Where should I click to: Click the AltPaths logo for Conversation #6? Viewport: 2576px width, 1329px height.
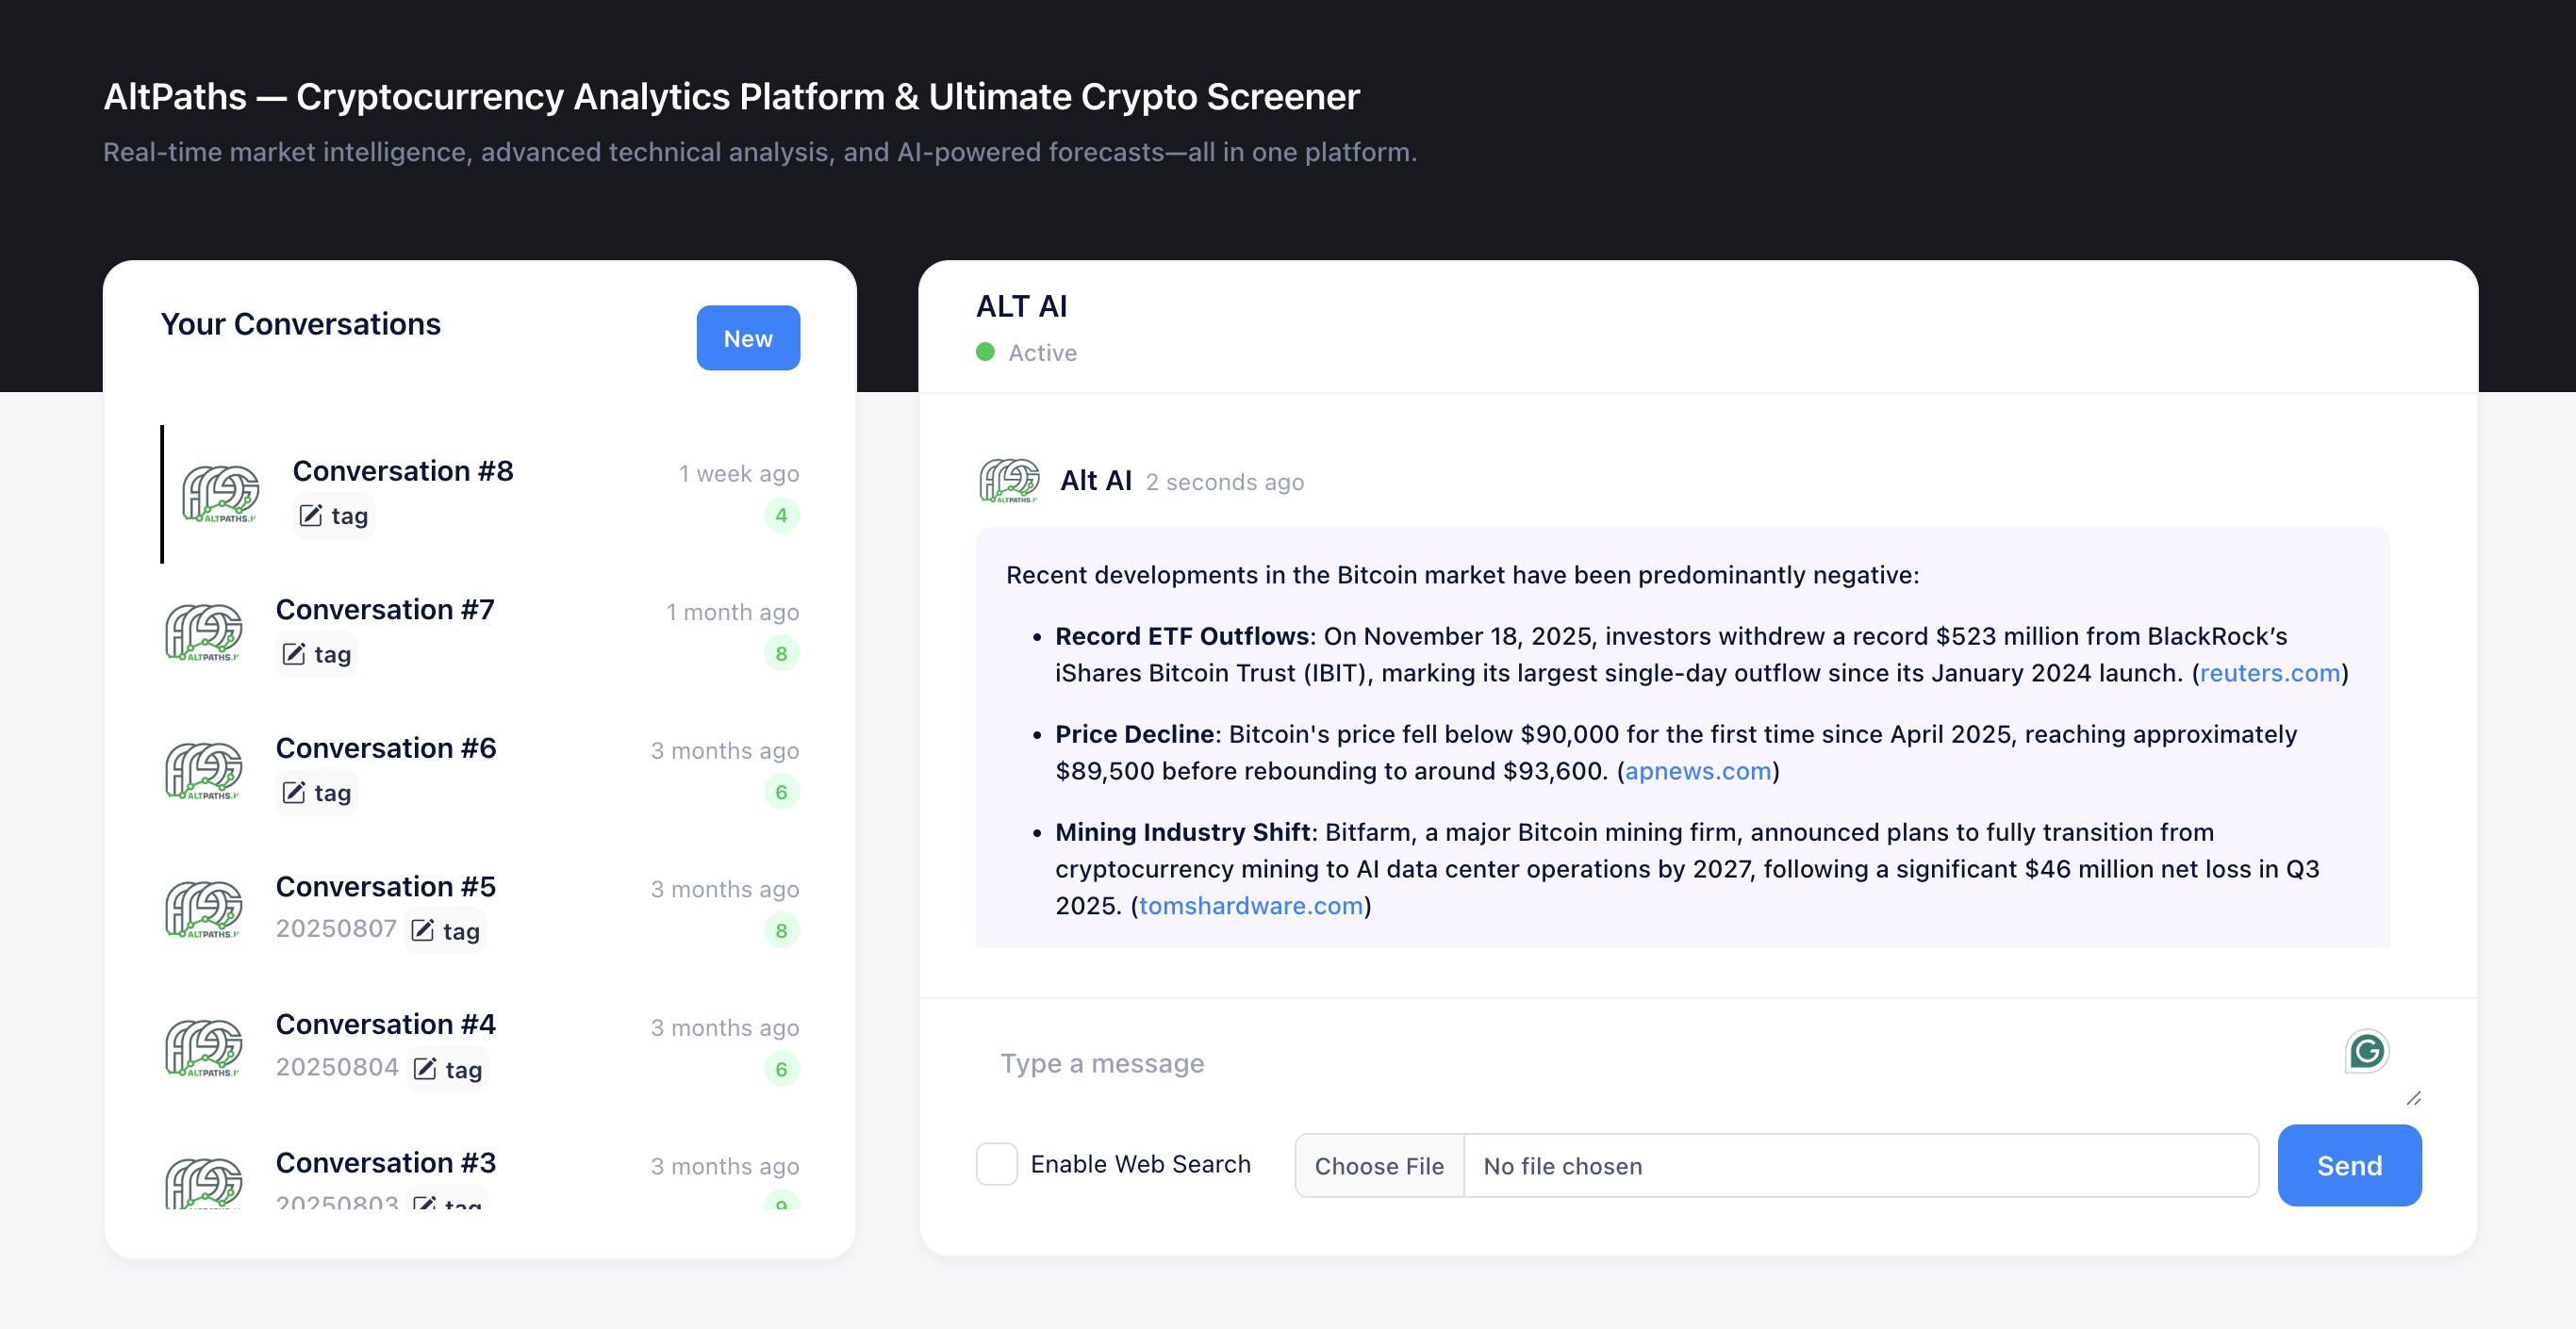click(204, 771)
